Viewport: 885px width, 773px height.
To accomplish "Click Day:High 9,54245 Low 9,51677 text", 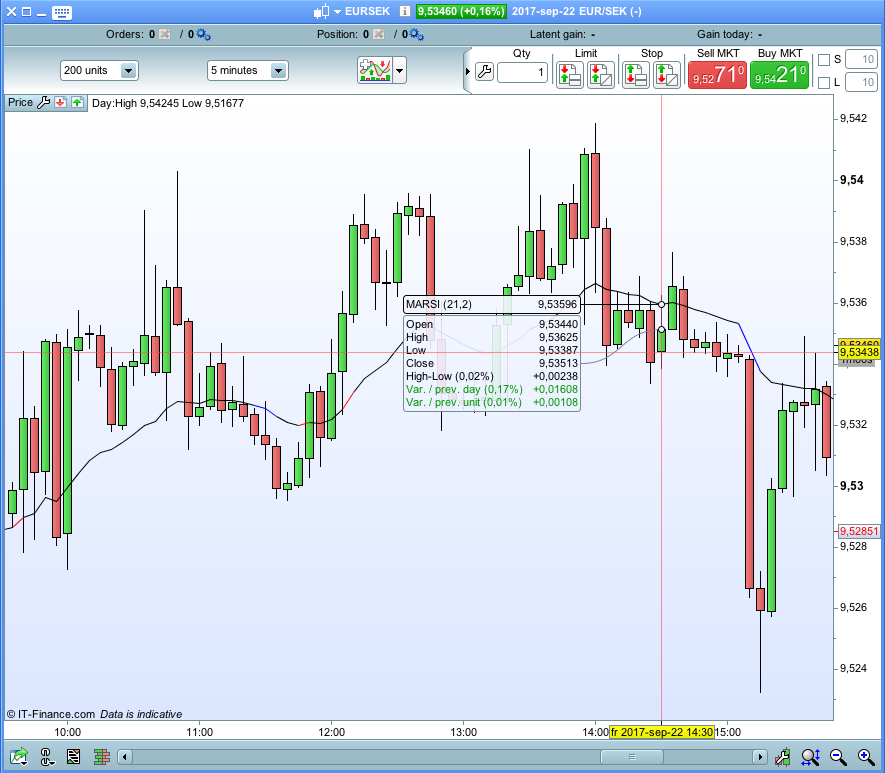I will click(168, 103).
